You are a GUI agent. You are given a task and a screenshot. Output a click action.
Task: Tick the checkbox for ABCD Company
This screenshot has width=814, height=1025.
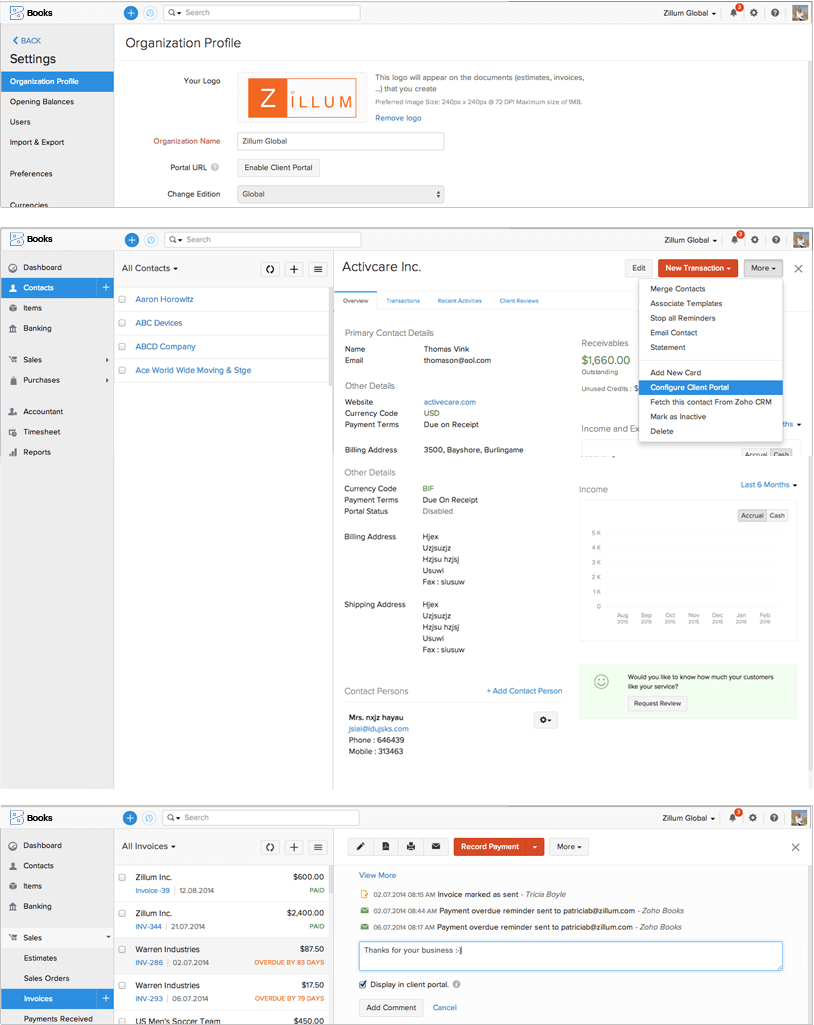tap(122, 347)
